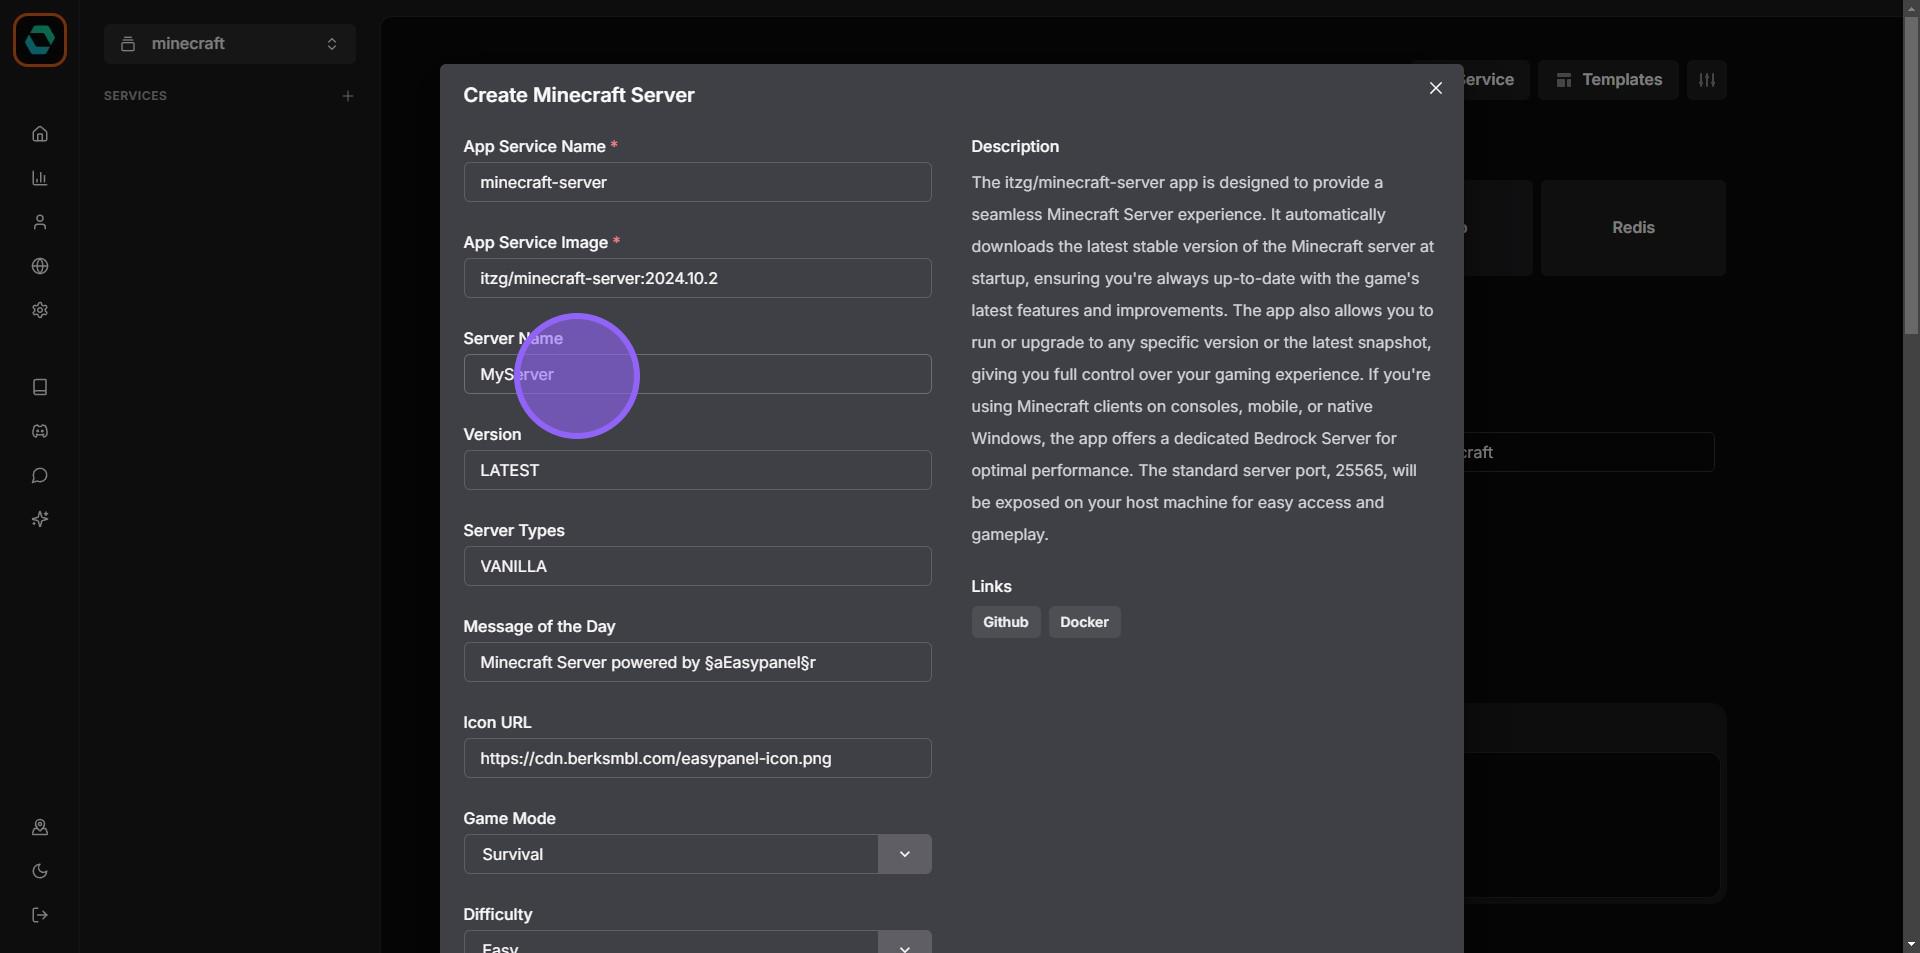Focus the App Service Image field
The width and height of the screenshot is (1920, 953).
pyautogui.click(x=697, y=278)
